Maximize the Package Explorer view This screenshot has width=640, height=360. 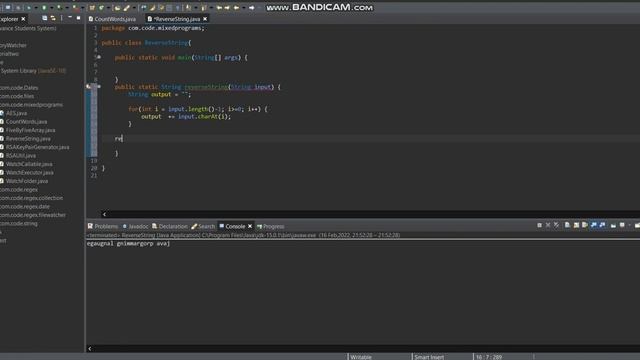click(x=78, y=18)
